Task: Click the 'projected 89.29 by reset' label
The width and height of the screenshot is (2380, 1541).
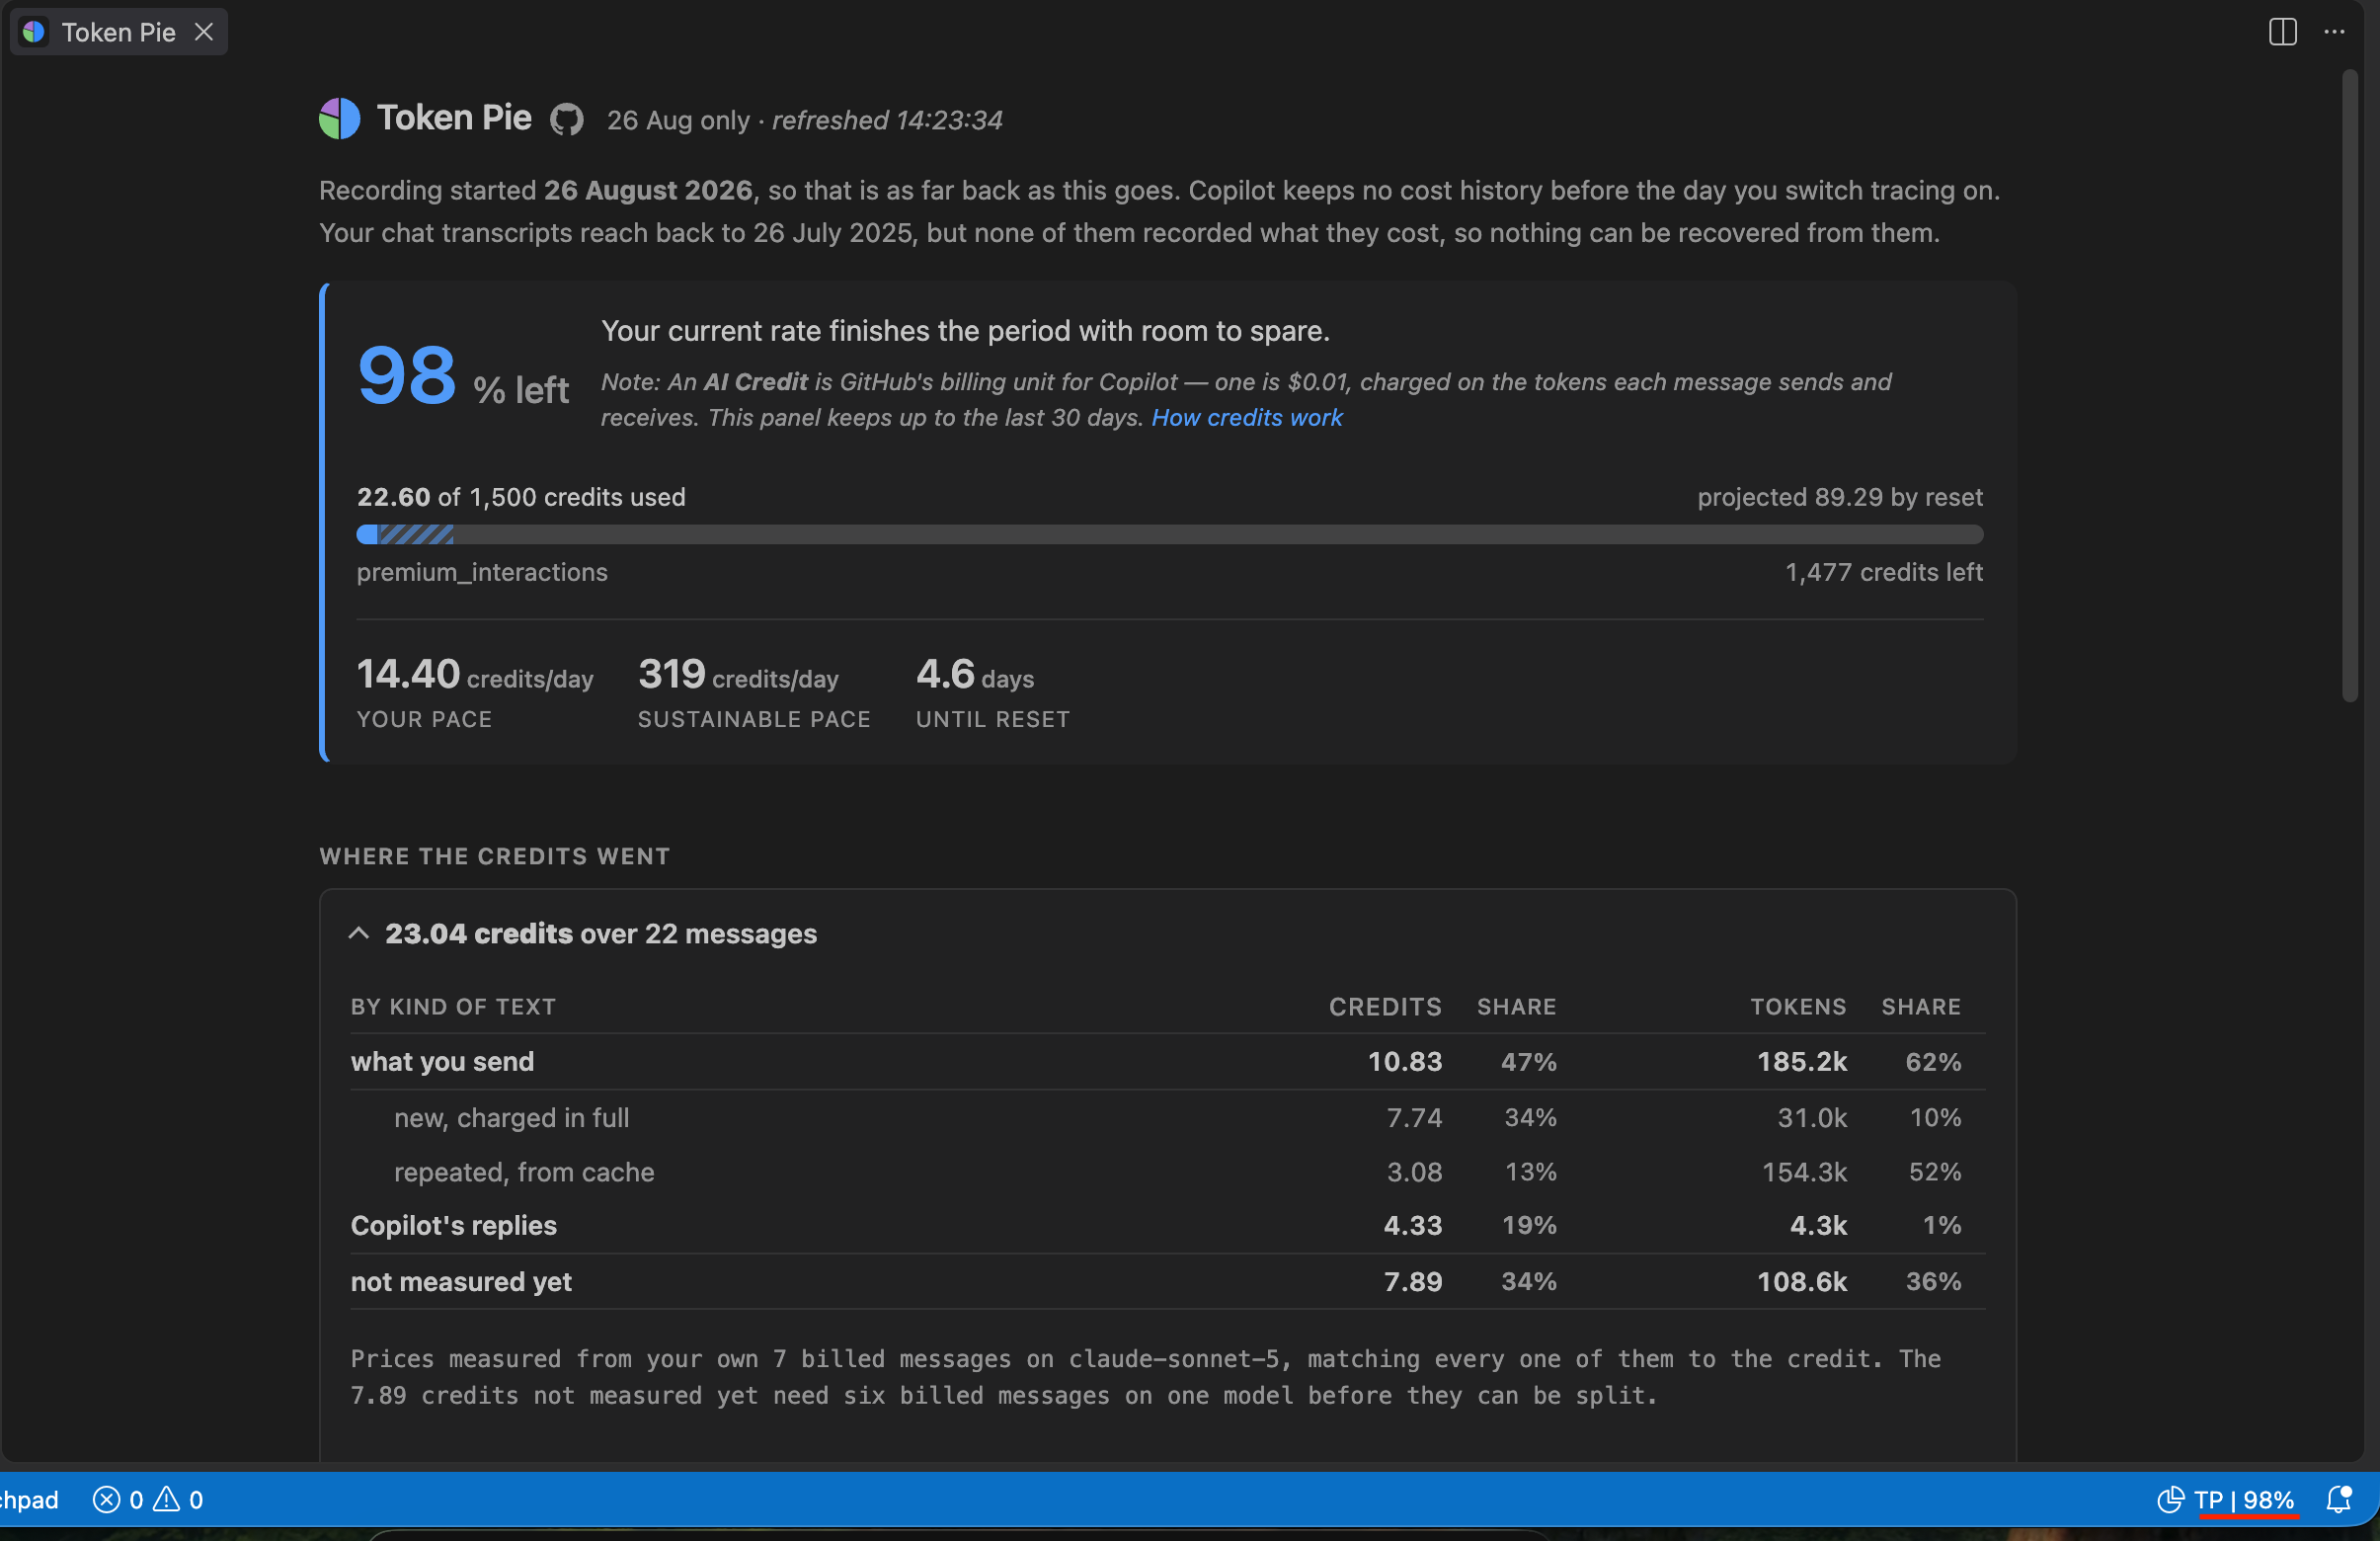Action: 1840,497
